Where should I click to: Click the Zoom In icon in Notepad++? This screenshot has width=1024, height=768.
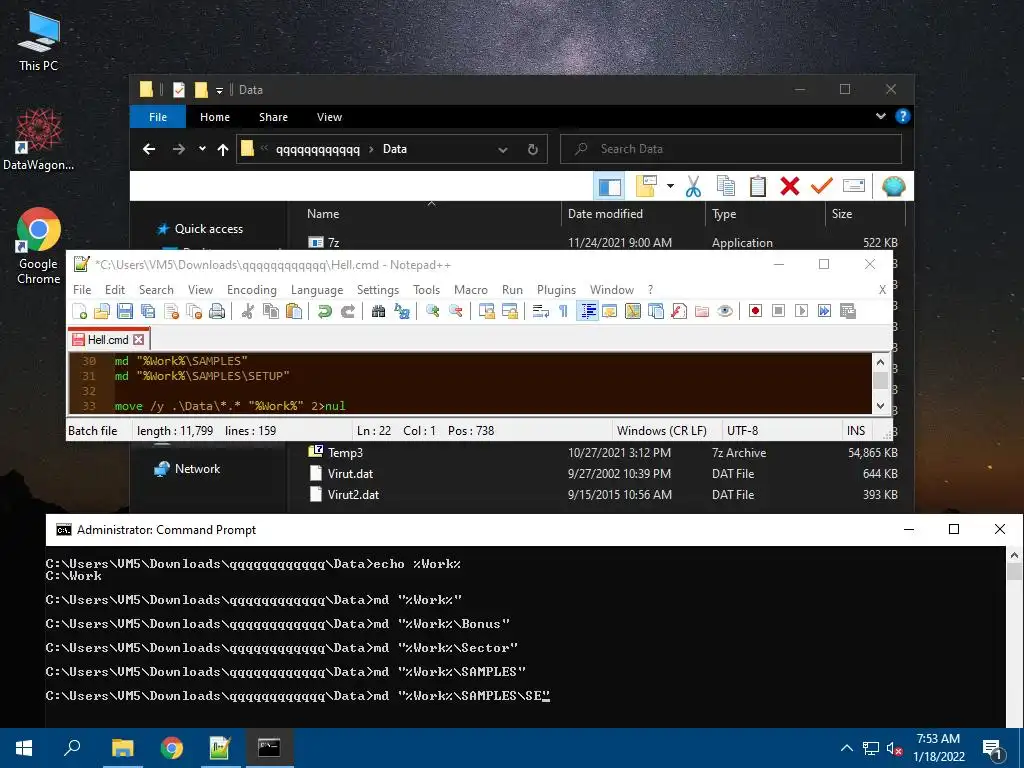click(432, 312)
